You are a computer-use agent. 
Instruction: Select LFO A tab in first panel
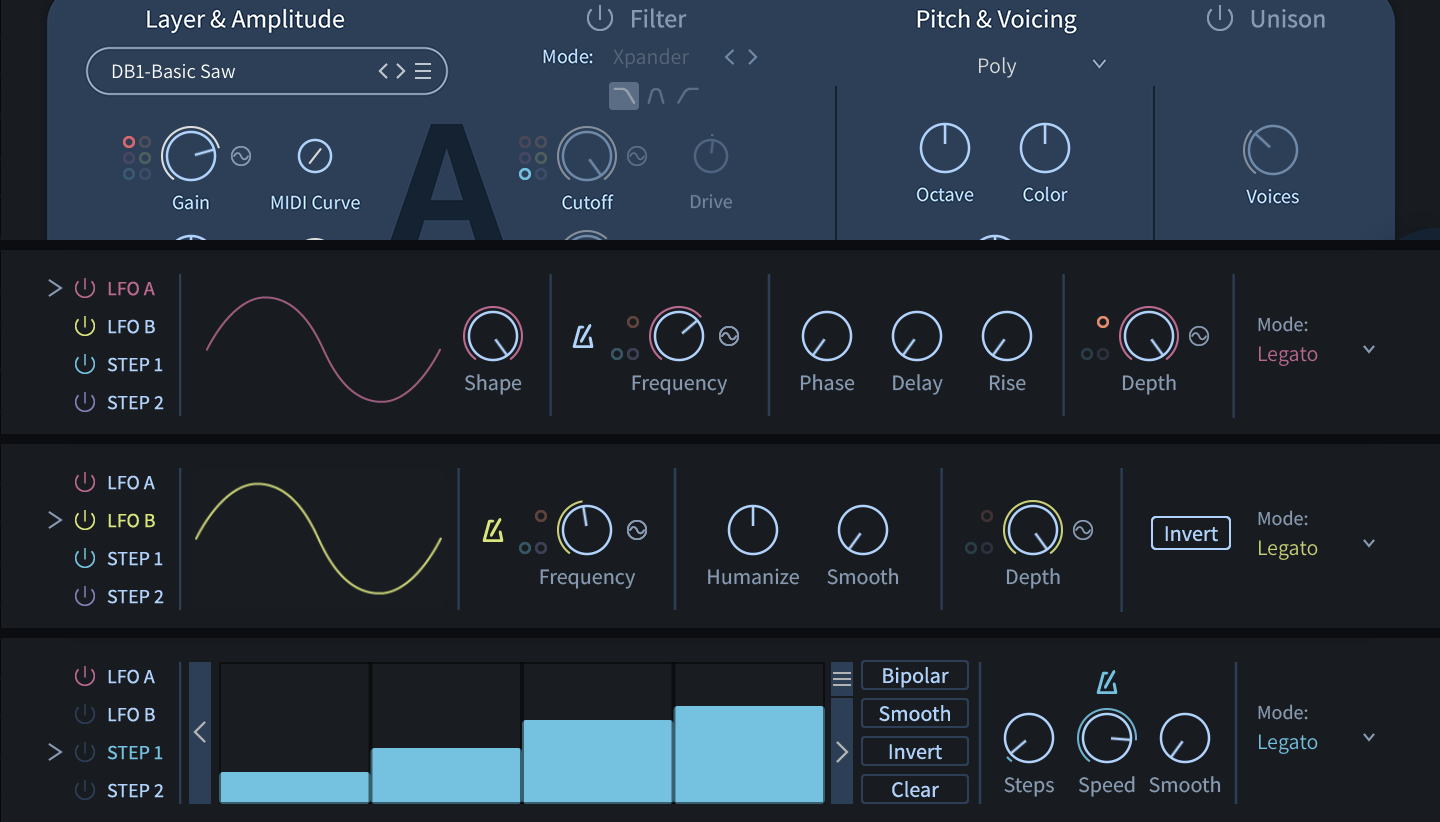pos(131,289)
